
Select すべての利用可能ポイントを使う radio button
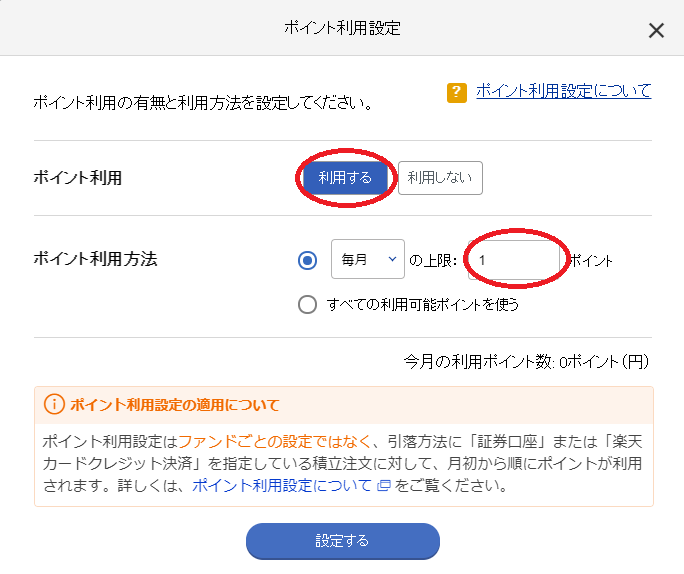[x=308, y=304]
